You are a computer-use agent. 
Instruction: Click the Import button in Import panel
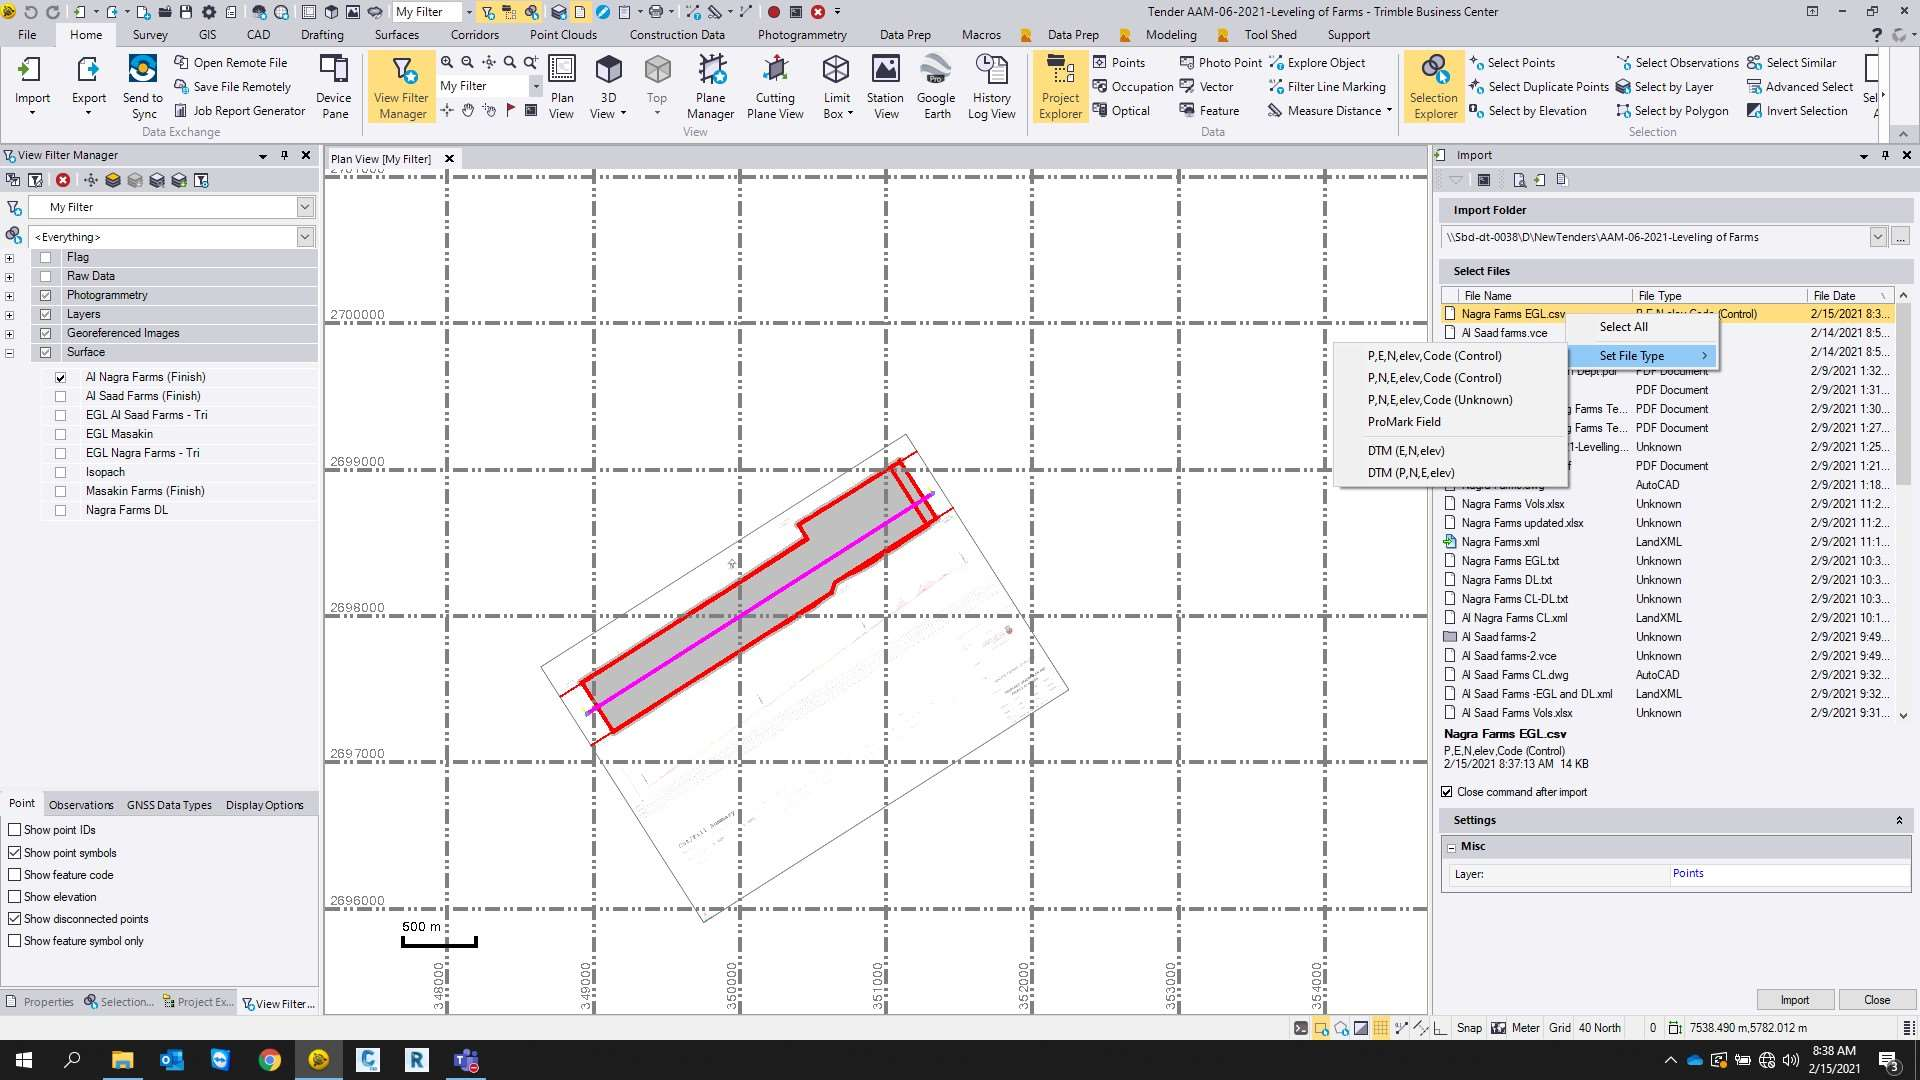point(1795,999)
